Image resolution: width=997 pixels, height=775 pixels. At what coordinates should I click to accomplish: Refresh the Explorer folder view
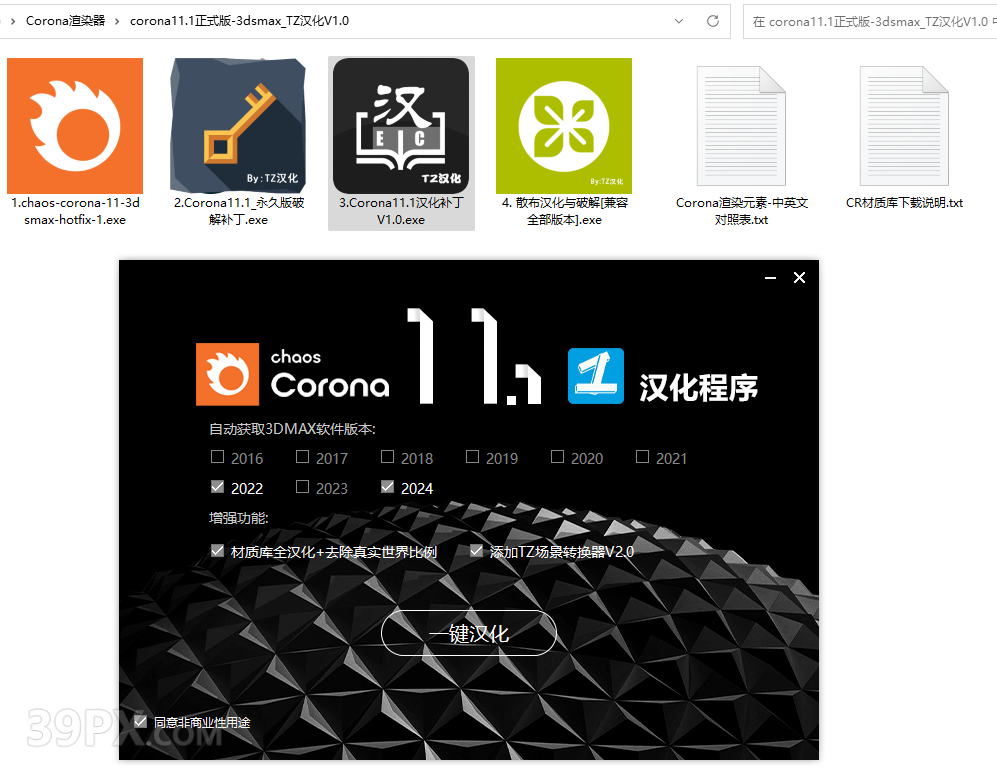[x=713, y=21]
